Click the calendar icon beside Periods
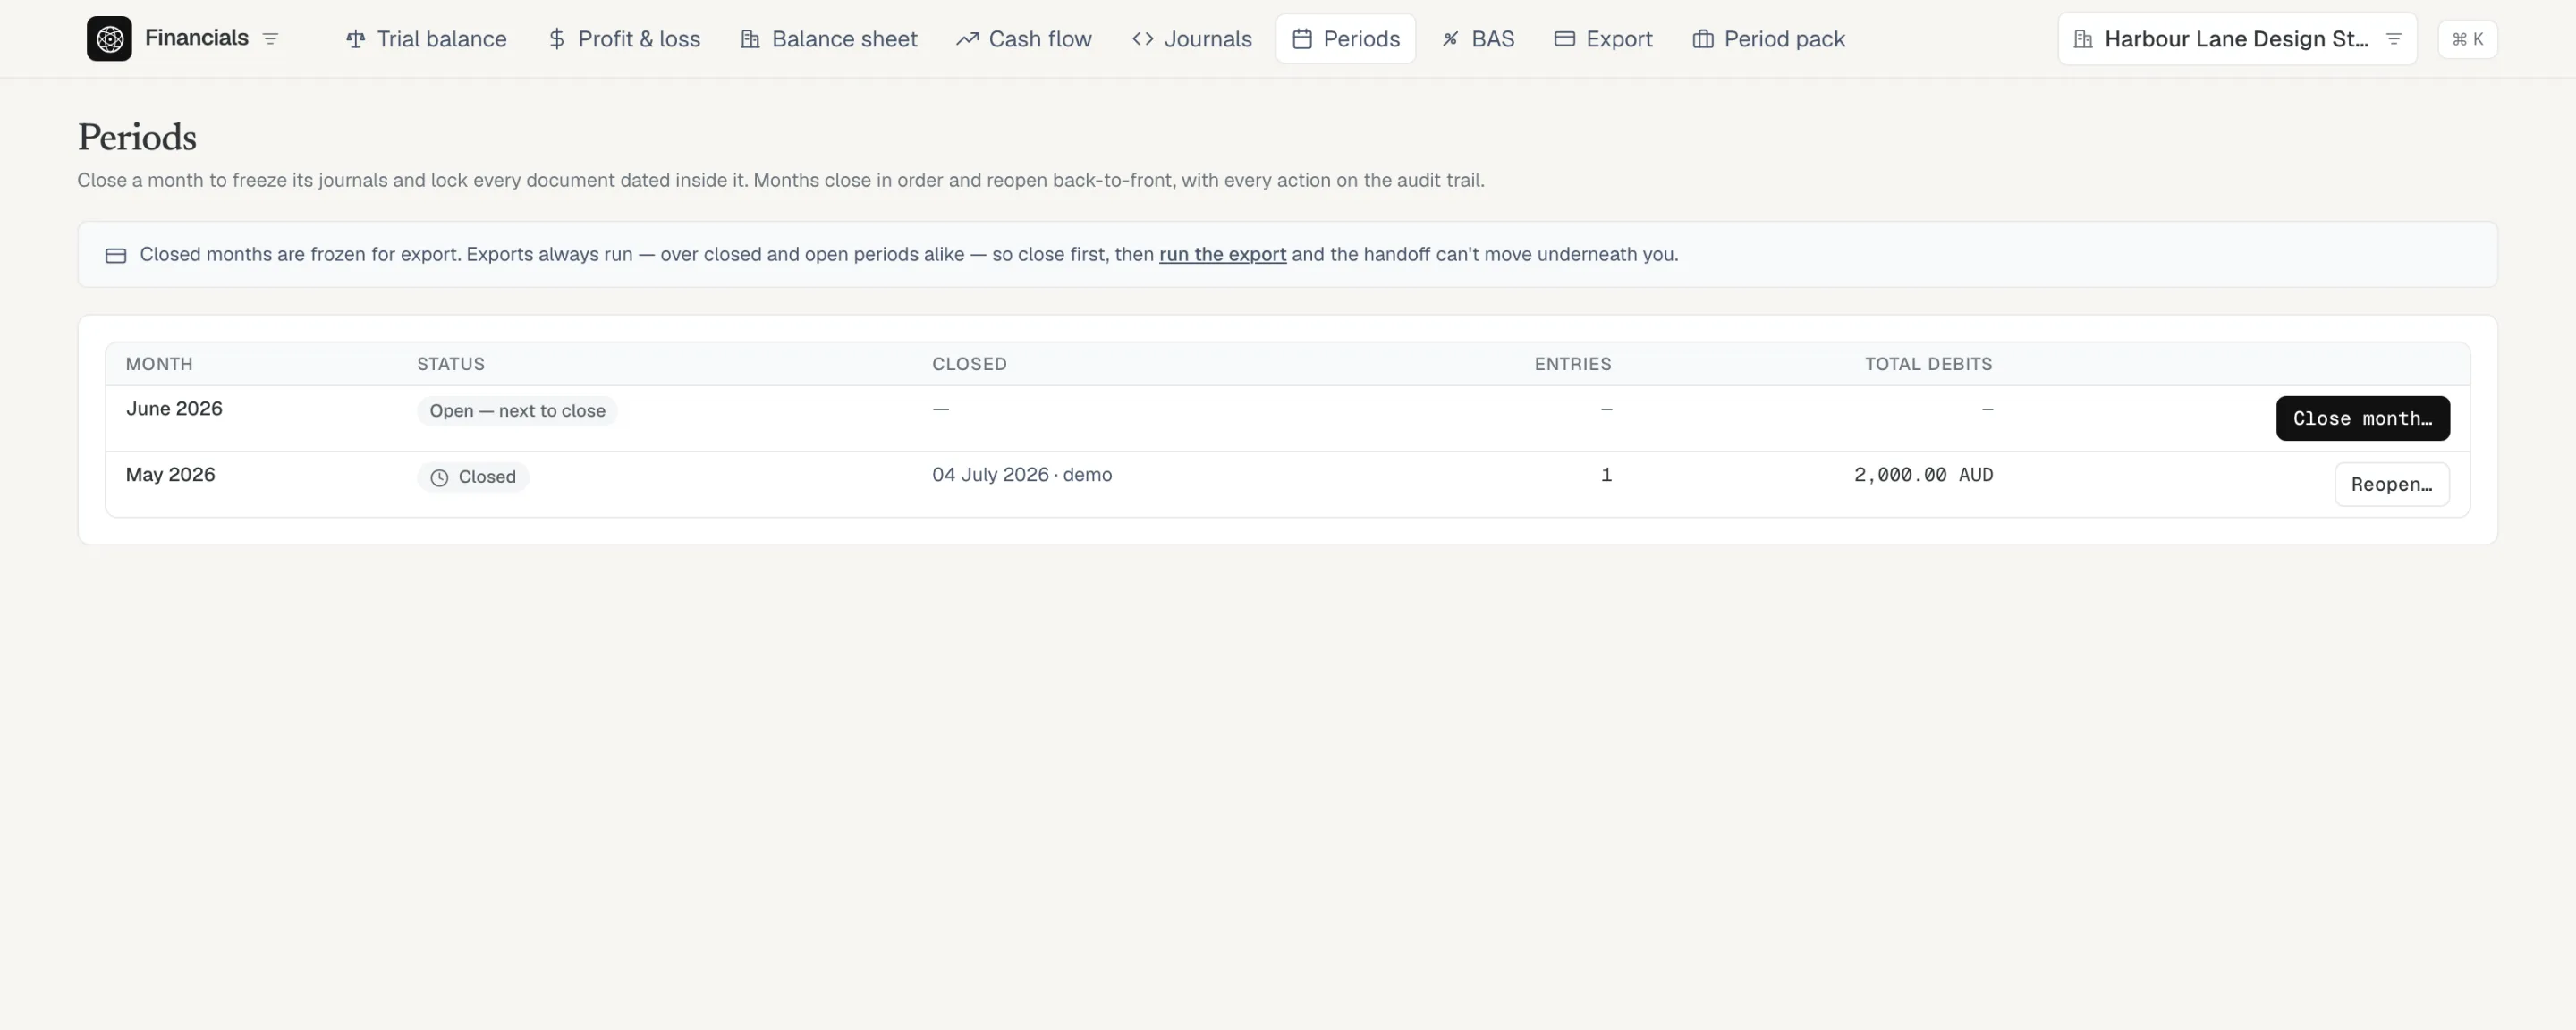This screenshot has height=1030, width=2576. click(x=1302, y=39)
